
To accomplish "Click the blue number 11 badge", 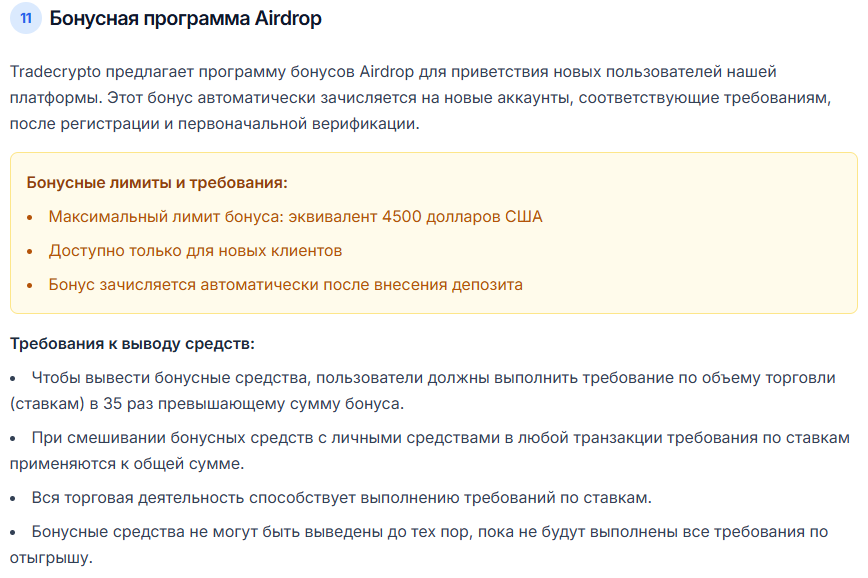I will click(25, 18).
